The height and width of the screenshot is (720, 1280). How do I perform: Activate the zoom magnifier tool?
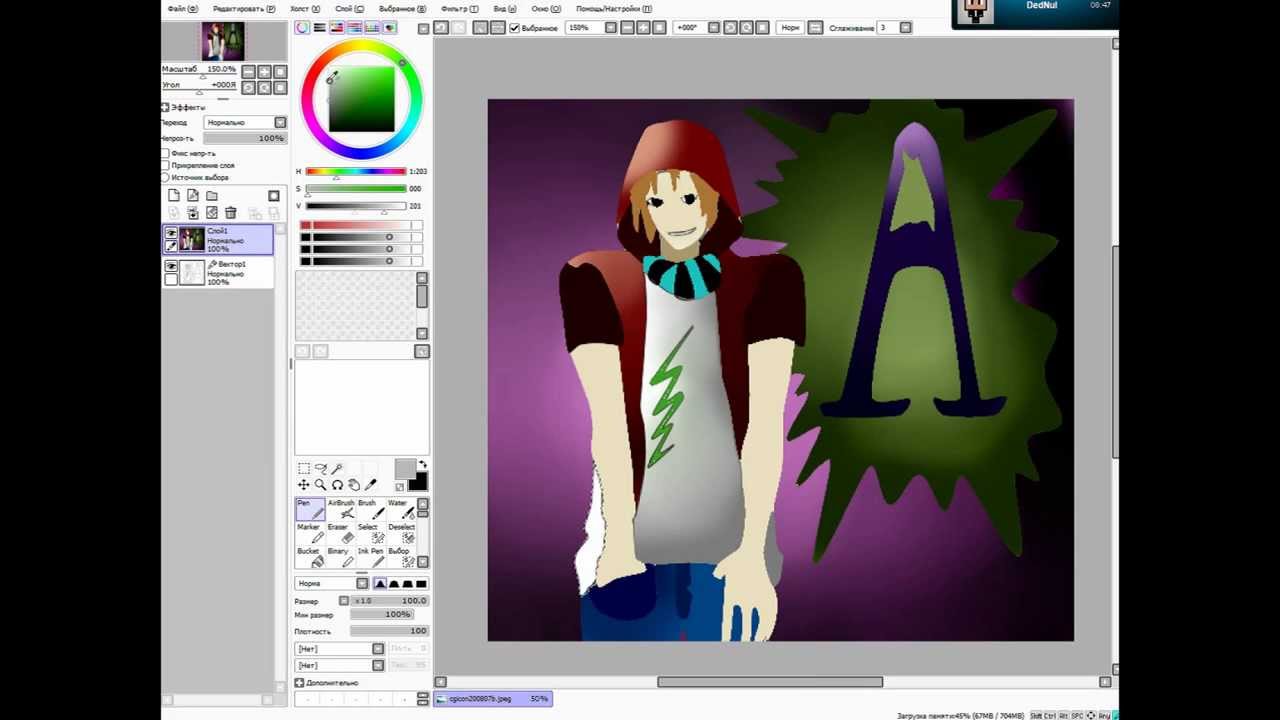click(x=320, y=485)
